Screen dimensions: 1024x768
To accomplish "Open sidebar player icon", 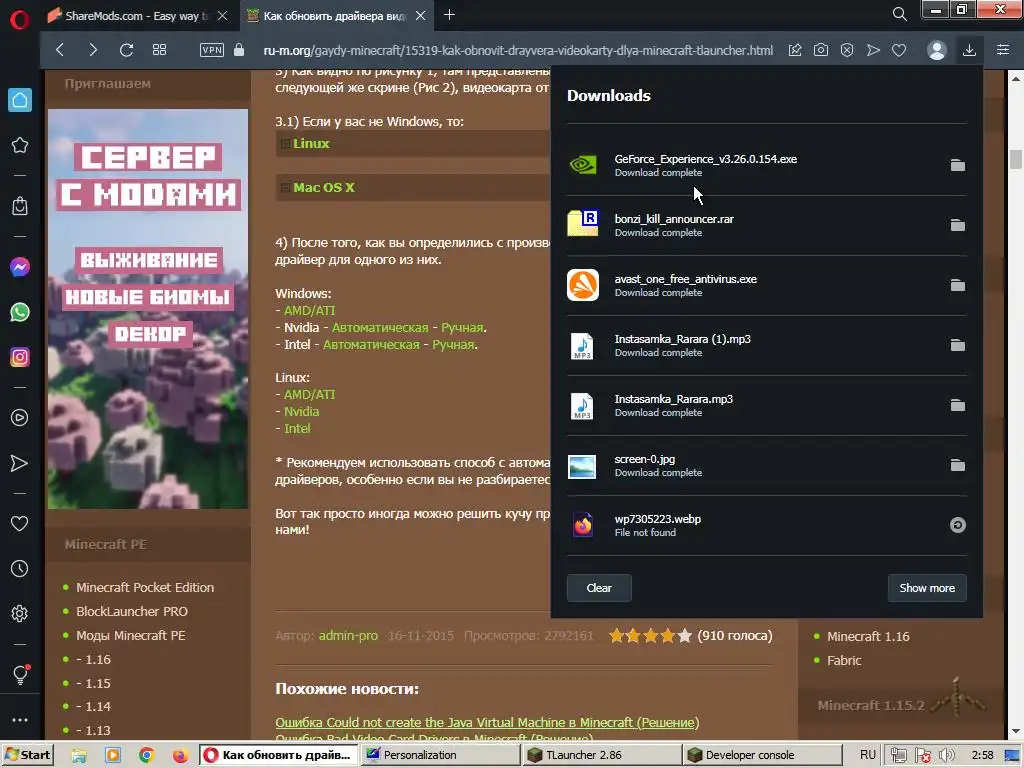I will [x=20, y=417].
